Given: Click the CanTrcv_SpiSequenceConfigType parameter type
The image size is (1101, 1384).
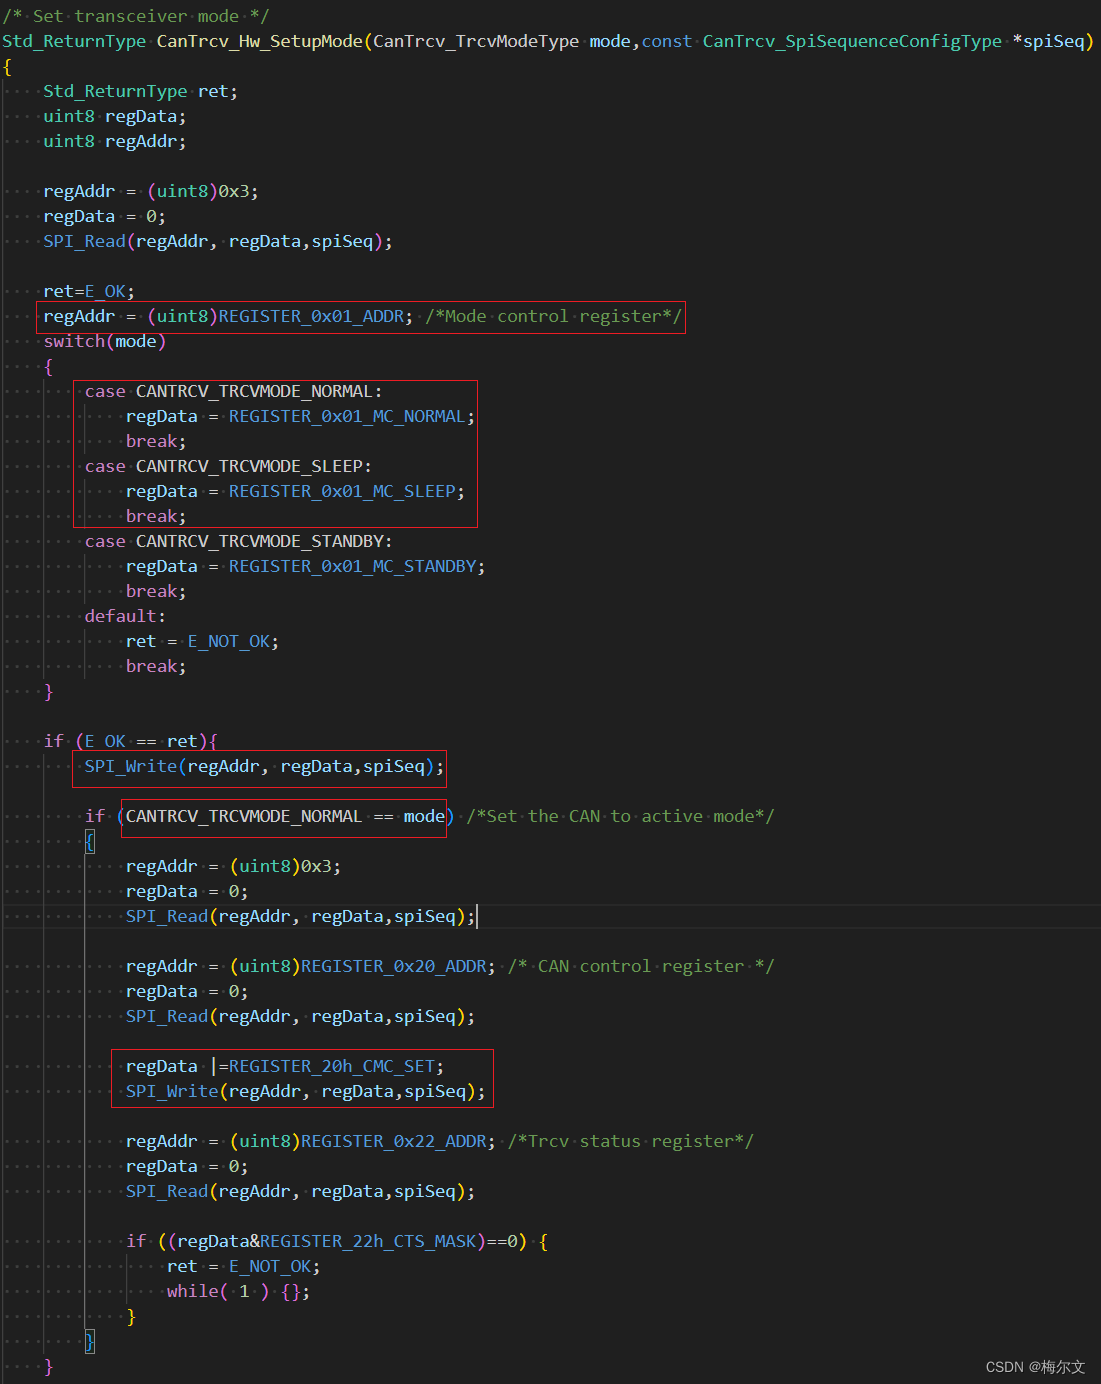Looking at the screenshot, I should pos(852,41).
